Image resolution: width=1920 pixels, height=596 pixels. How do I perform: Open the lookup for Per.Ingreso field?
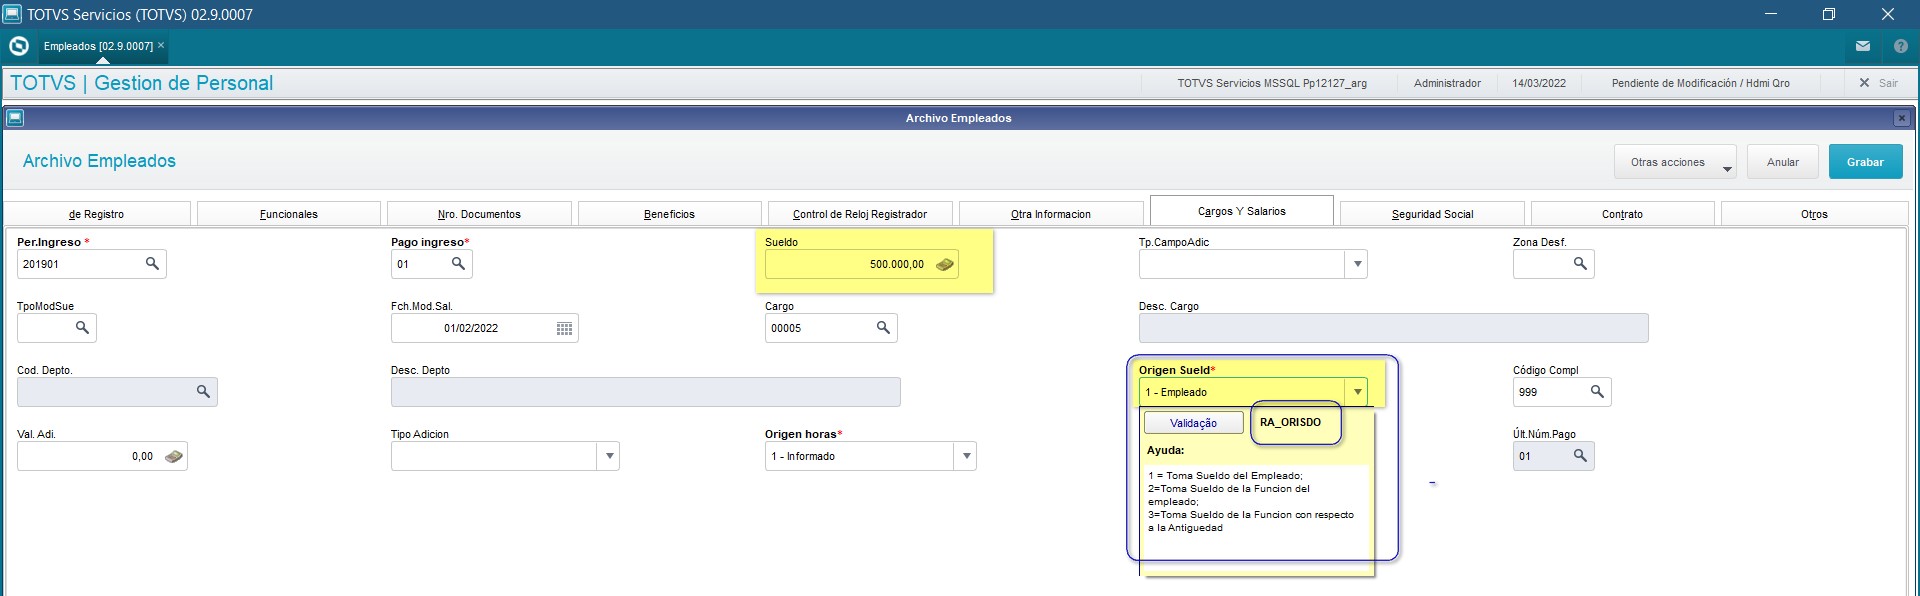pyautogui.click(x=152, y=264)
